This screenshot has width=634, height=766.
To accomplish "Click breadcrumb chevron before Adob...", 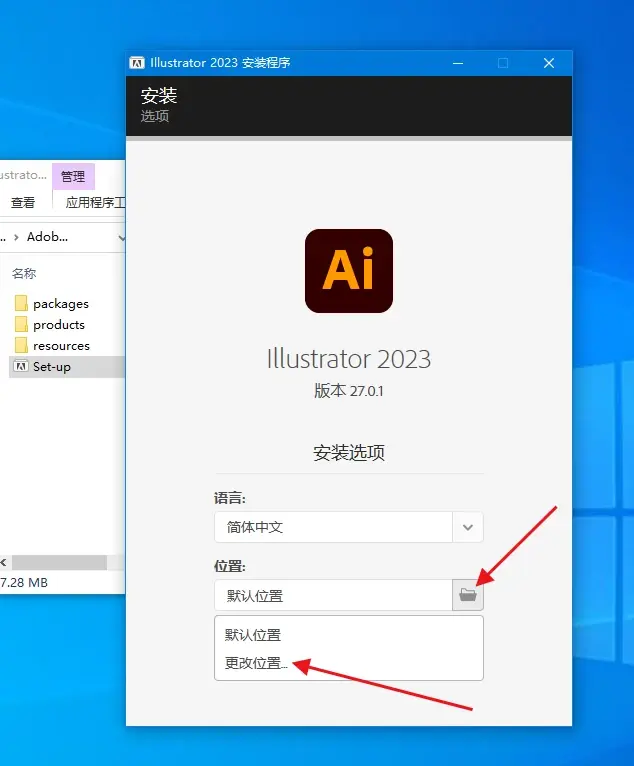I will pyautogui.click(x=16, y=237).
